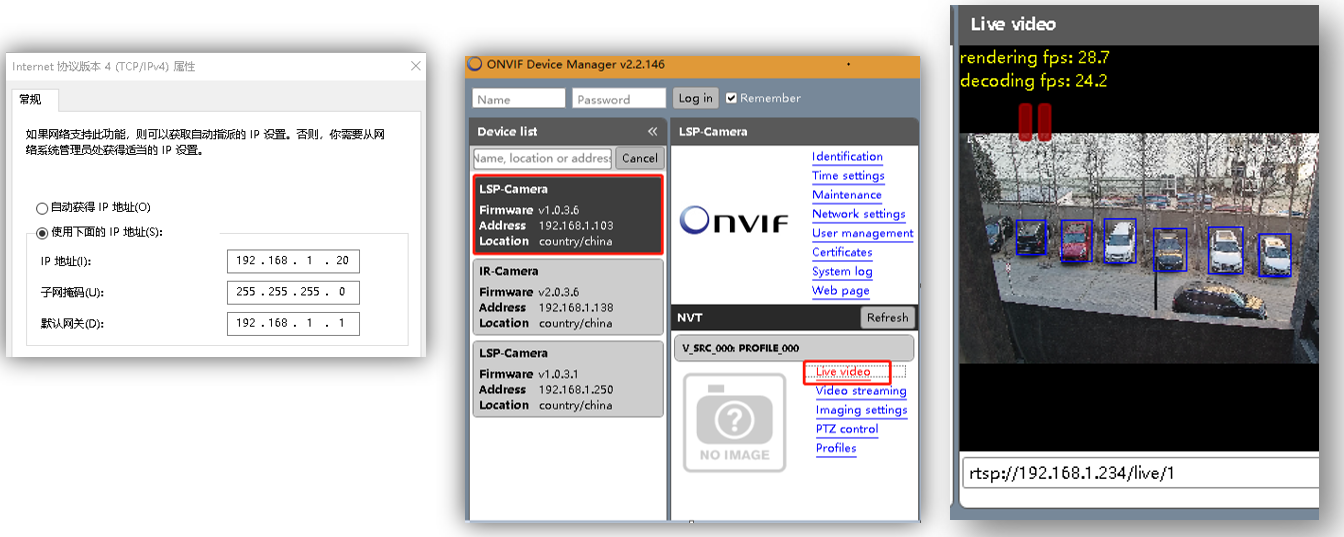Pause the live video with the red pause icon

point(1035,120)
